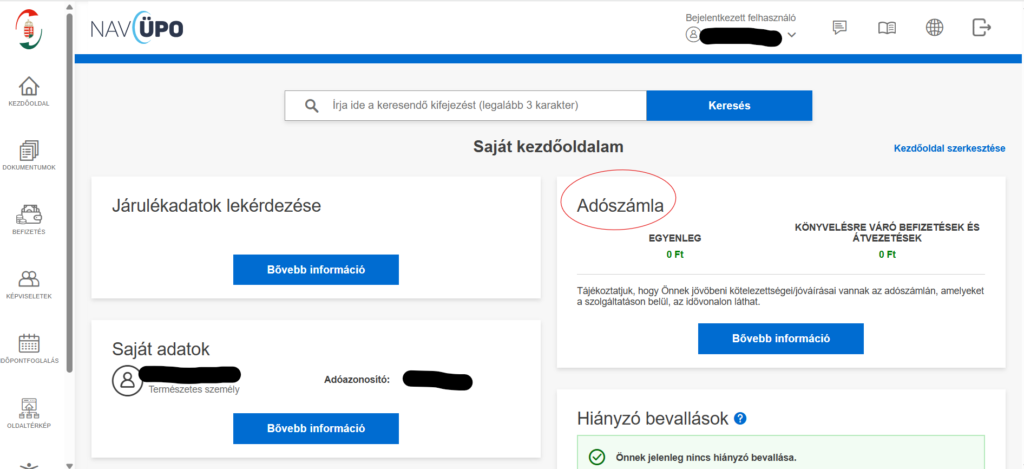
Task: Click the Egyenleg 0 Ft value
Action: click(x=675, y=255)
